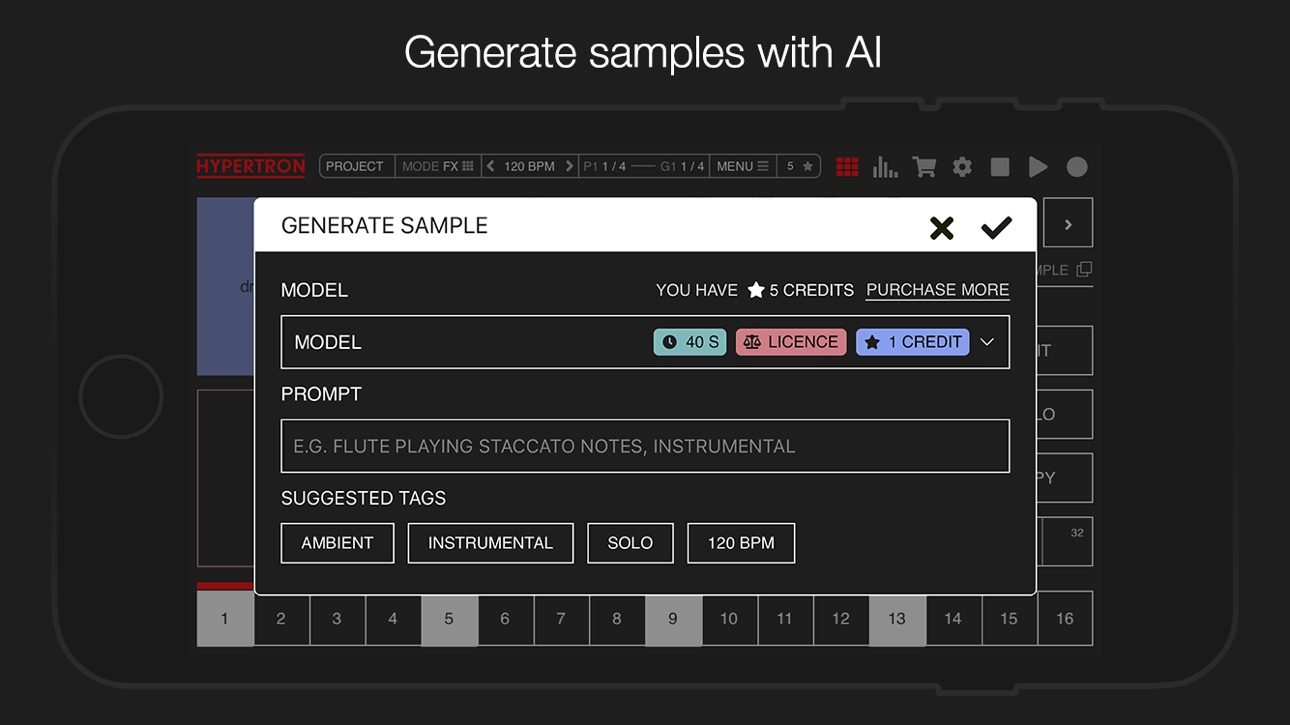Open settings gear icon
Viewport: 1290px width, 725px height.
[x=962, y=167]
